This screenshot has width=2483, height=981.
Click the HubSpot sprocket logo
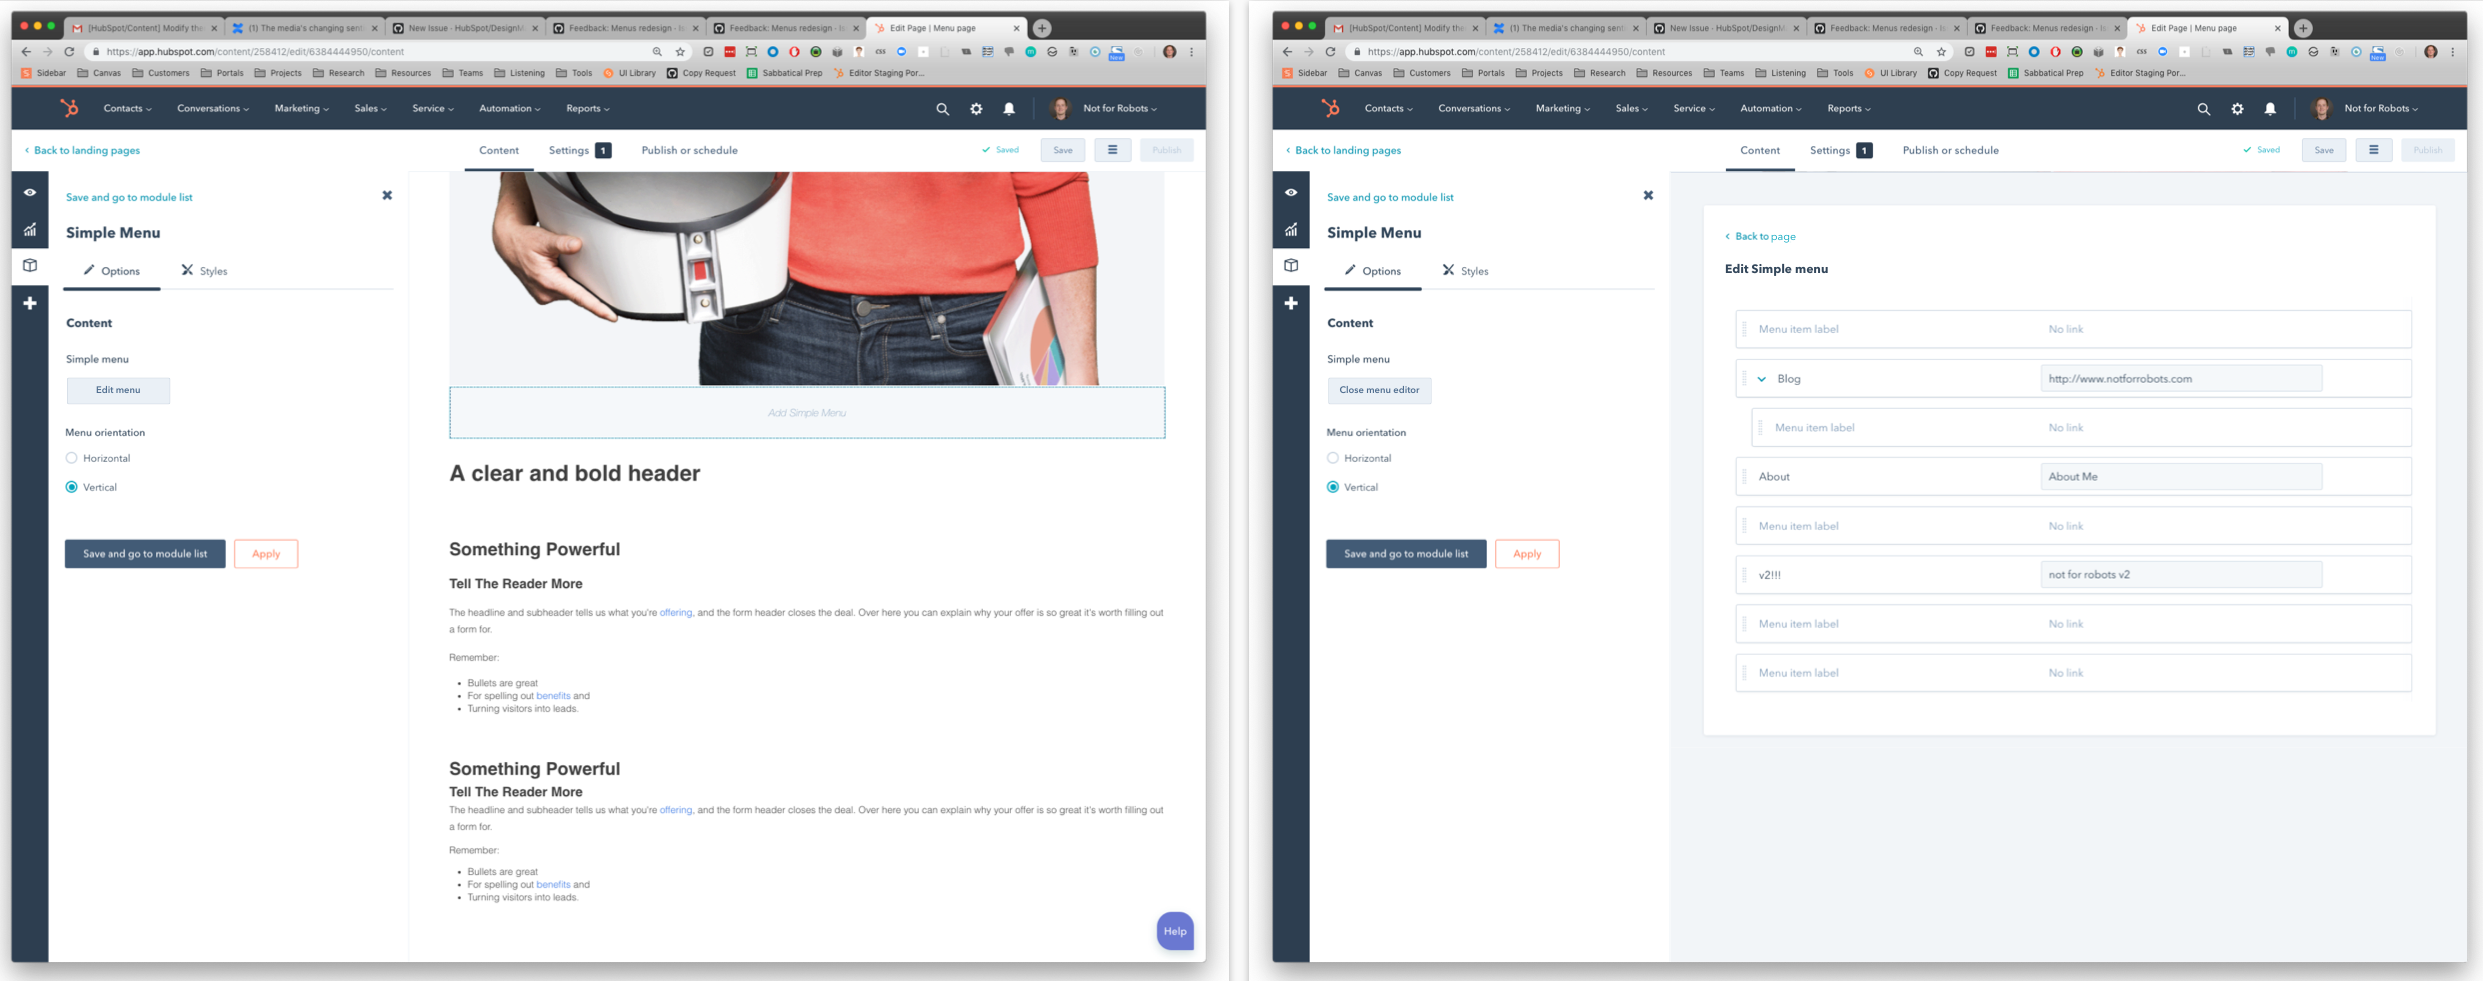69,108
